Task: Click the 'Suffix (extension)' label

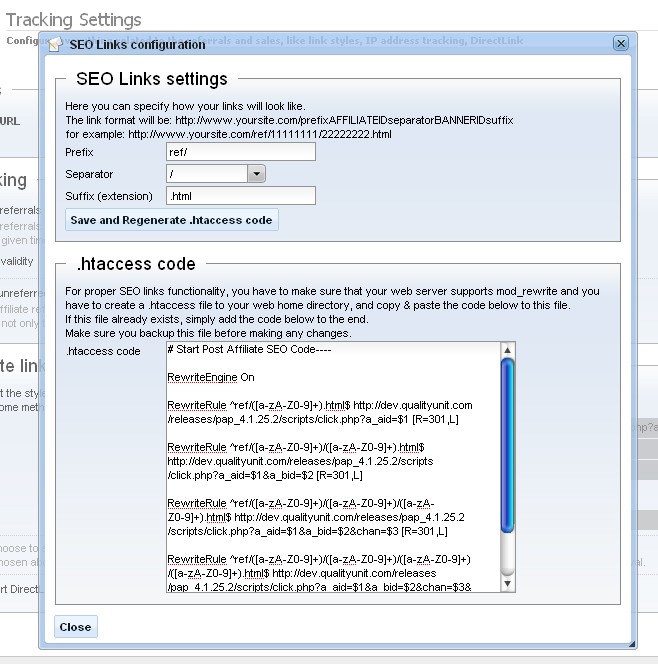Action: point(109,196)
